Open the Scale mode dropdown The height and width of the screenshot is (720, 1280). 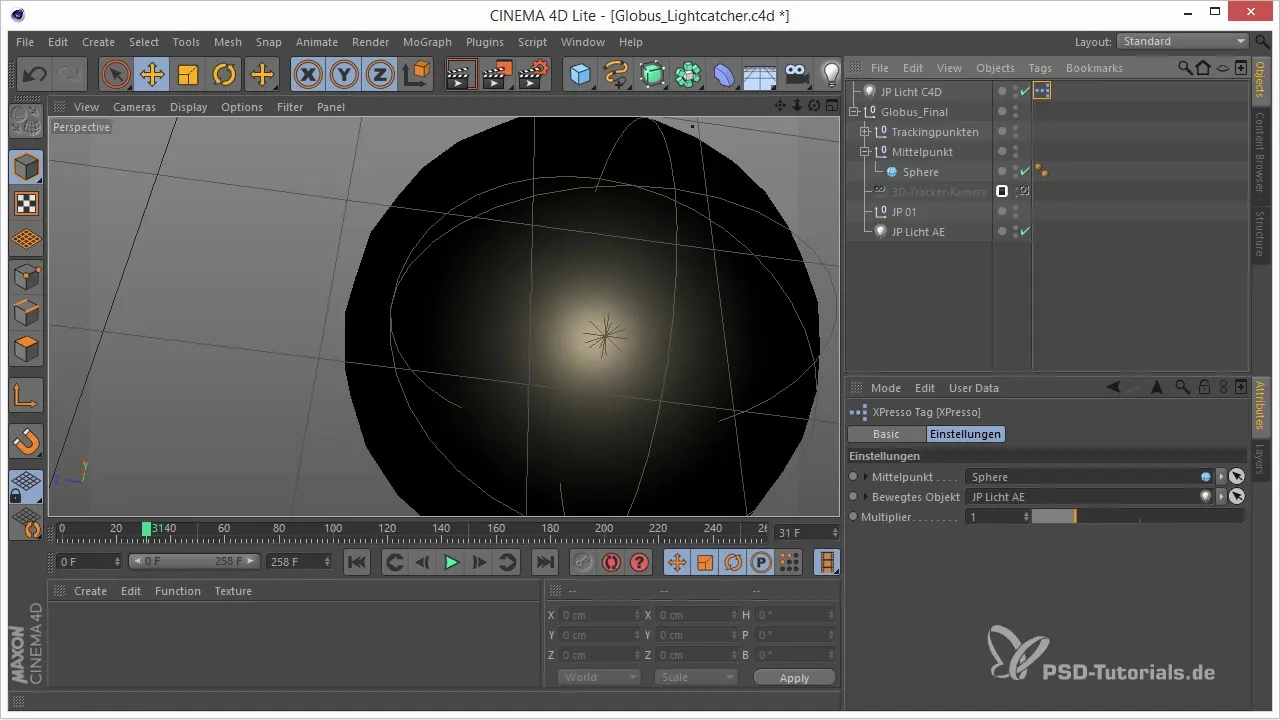(x=696, y=677)
